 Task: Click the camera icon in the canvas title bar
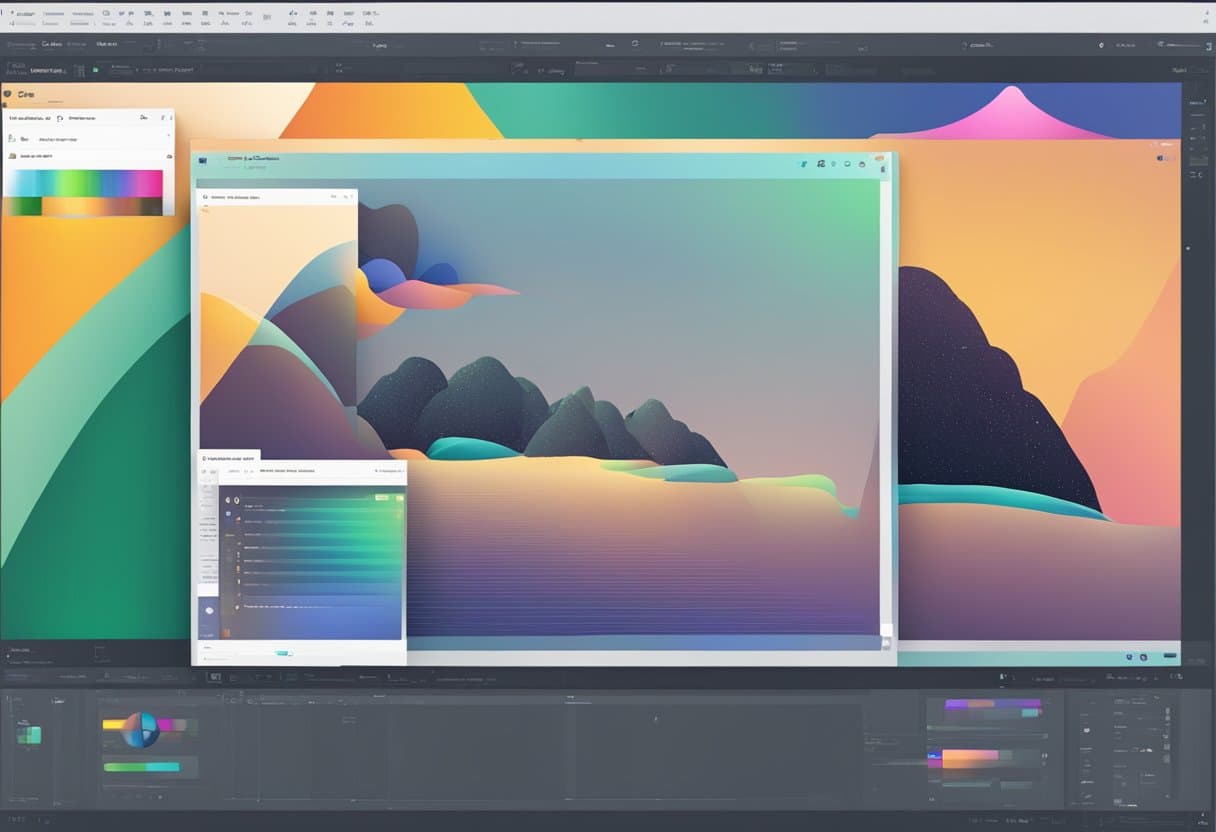(862, 164)
